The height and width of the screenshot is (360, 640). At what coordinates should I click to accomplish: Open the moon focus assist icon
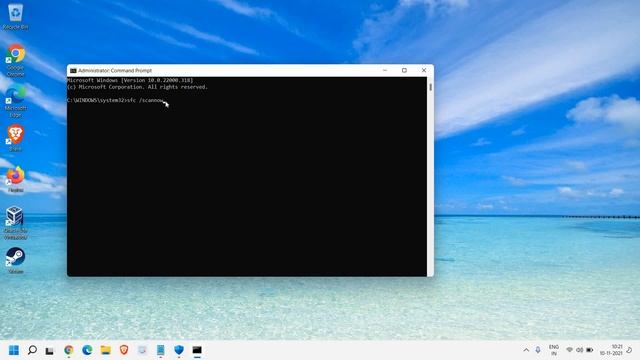pyautogui.click(x=630, y=350)
